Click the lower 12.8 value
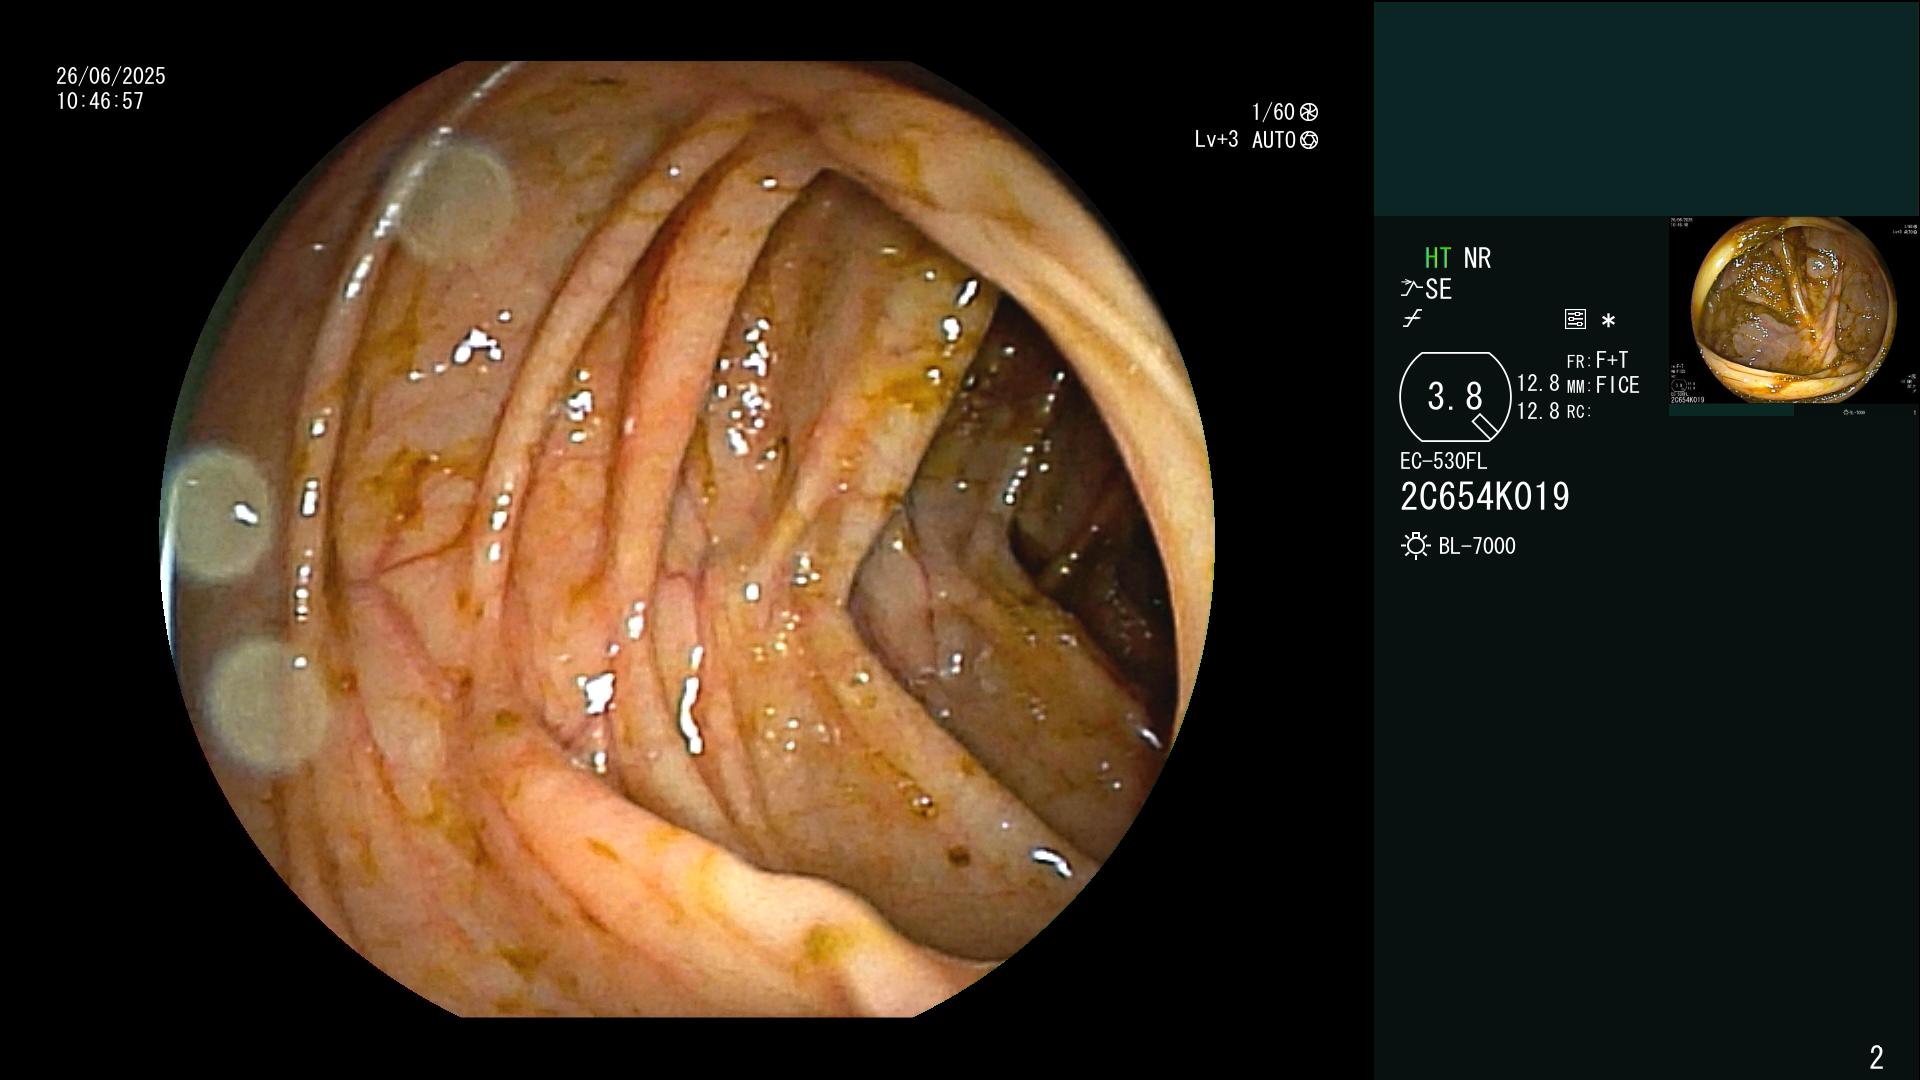1920x1080 pixels. [1538, 410]
